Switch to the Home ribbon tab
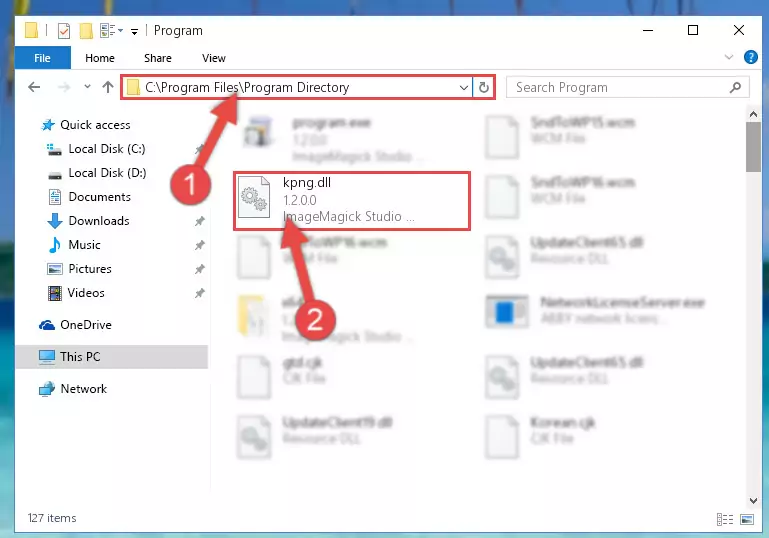The height and width of the screenshot is (538, 769). point(100,58)
